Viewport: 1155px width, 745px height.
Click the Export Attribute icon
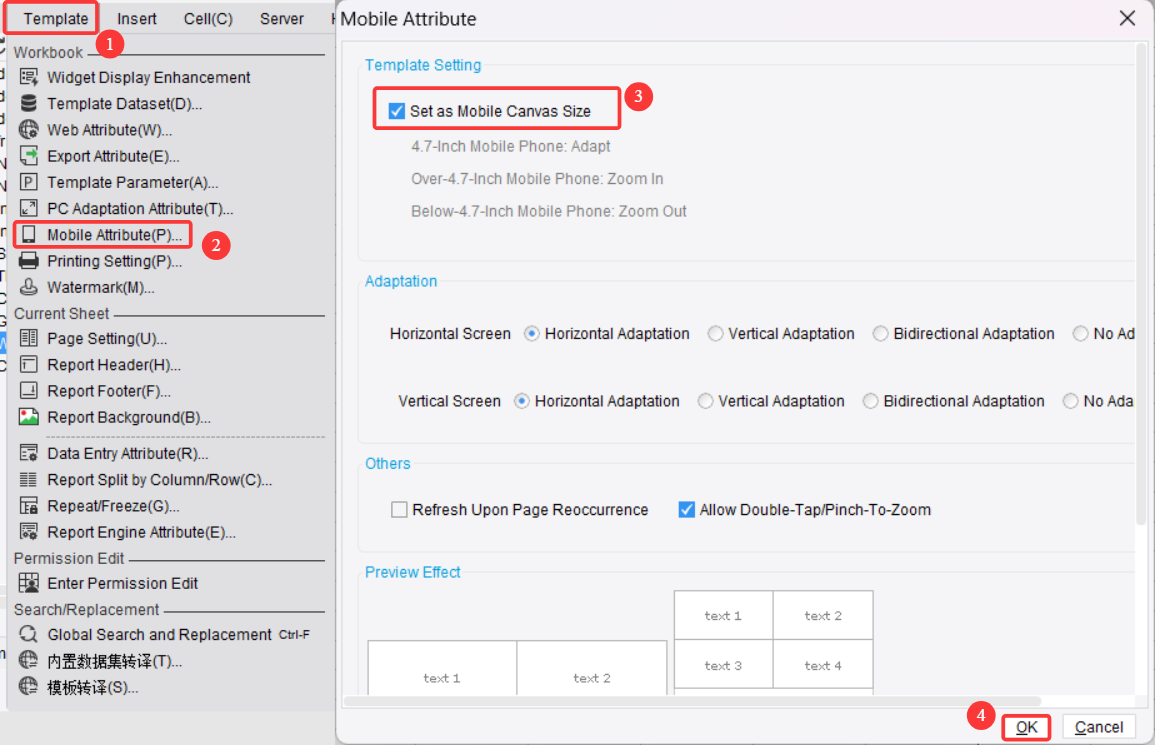click(29, 156)
